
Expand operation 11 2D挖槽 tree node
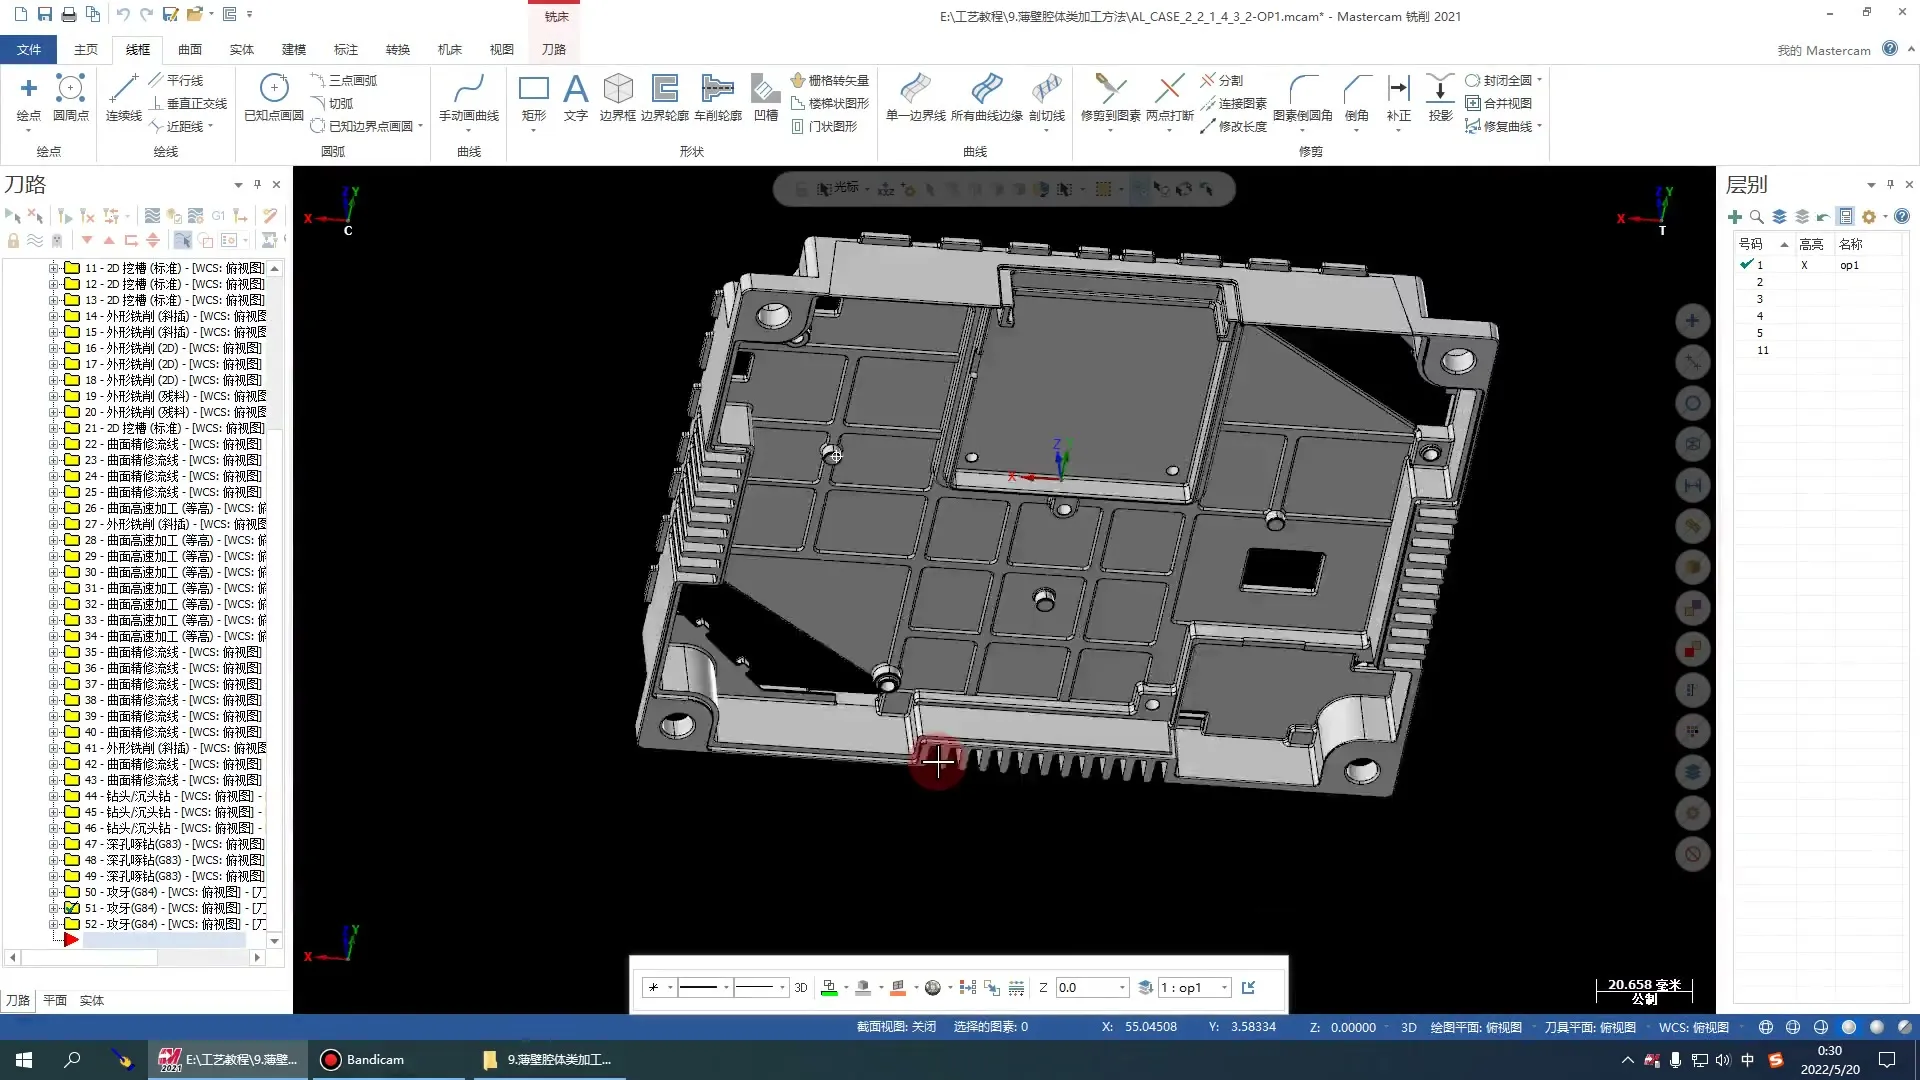point(54,268)
